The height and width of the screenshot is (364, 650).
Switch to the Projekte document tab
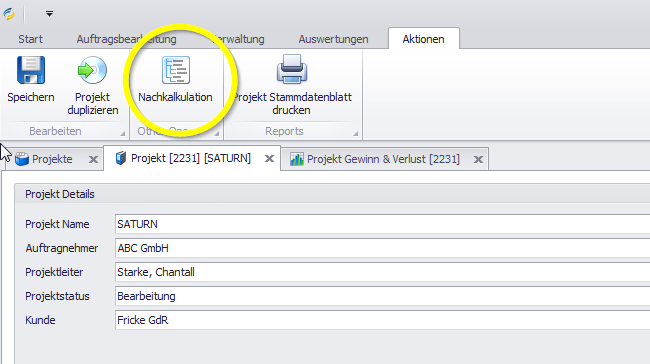click(x=52, y=159)
